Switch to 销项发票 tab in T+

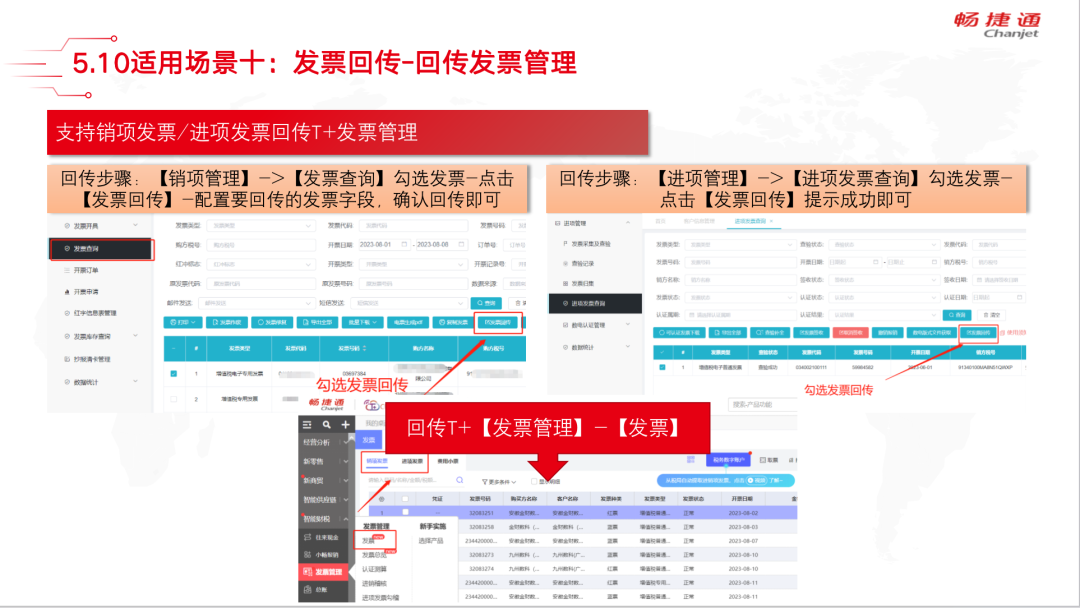[x=377, y=461]
